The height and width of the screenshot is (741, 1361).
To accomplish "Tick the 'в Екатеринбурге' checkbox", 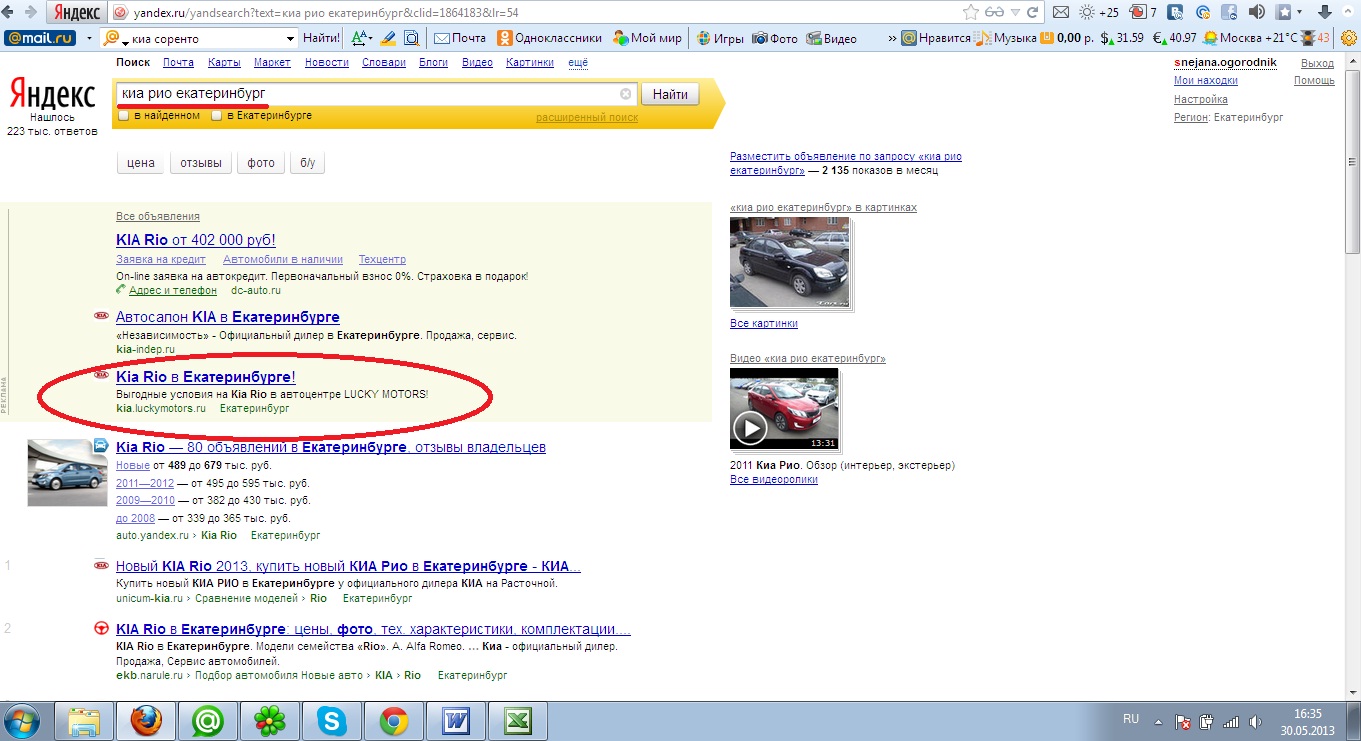I will tap(216, 116).
